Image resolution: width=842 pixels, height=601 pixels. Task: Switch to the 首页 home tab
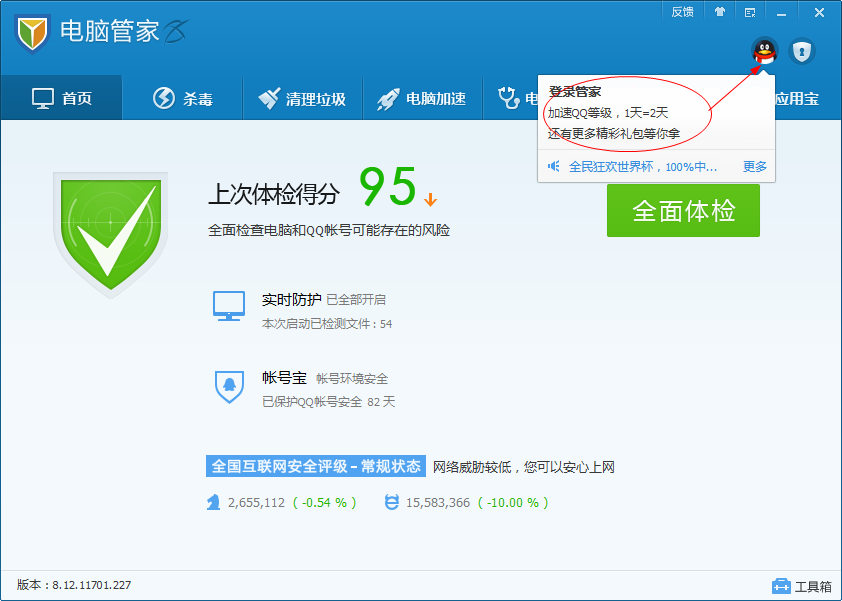(x=61, y=97)
